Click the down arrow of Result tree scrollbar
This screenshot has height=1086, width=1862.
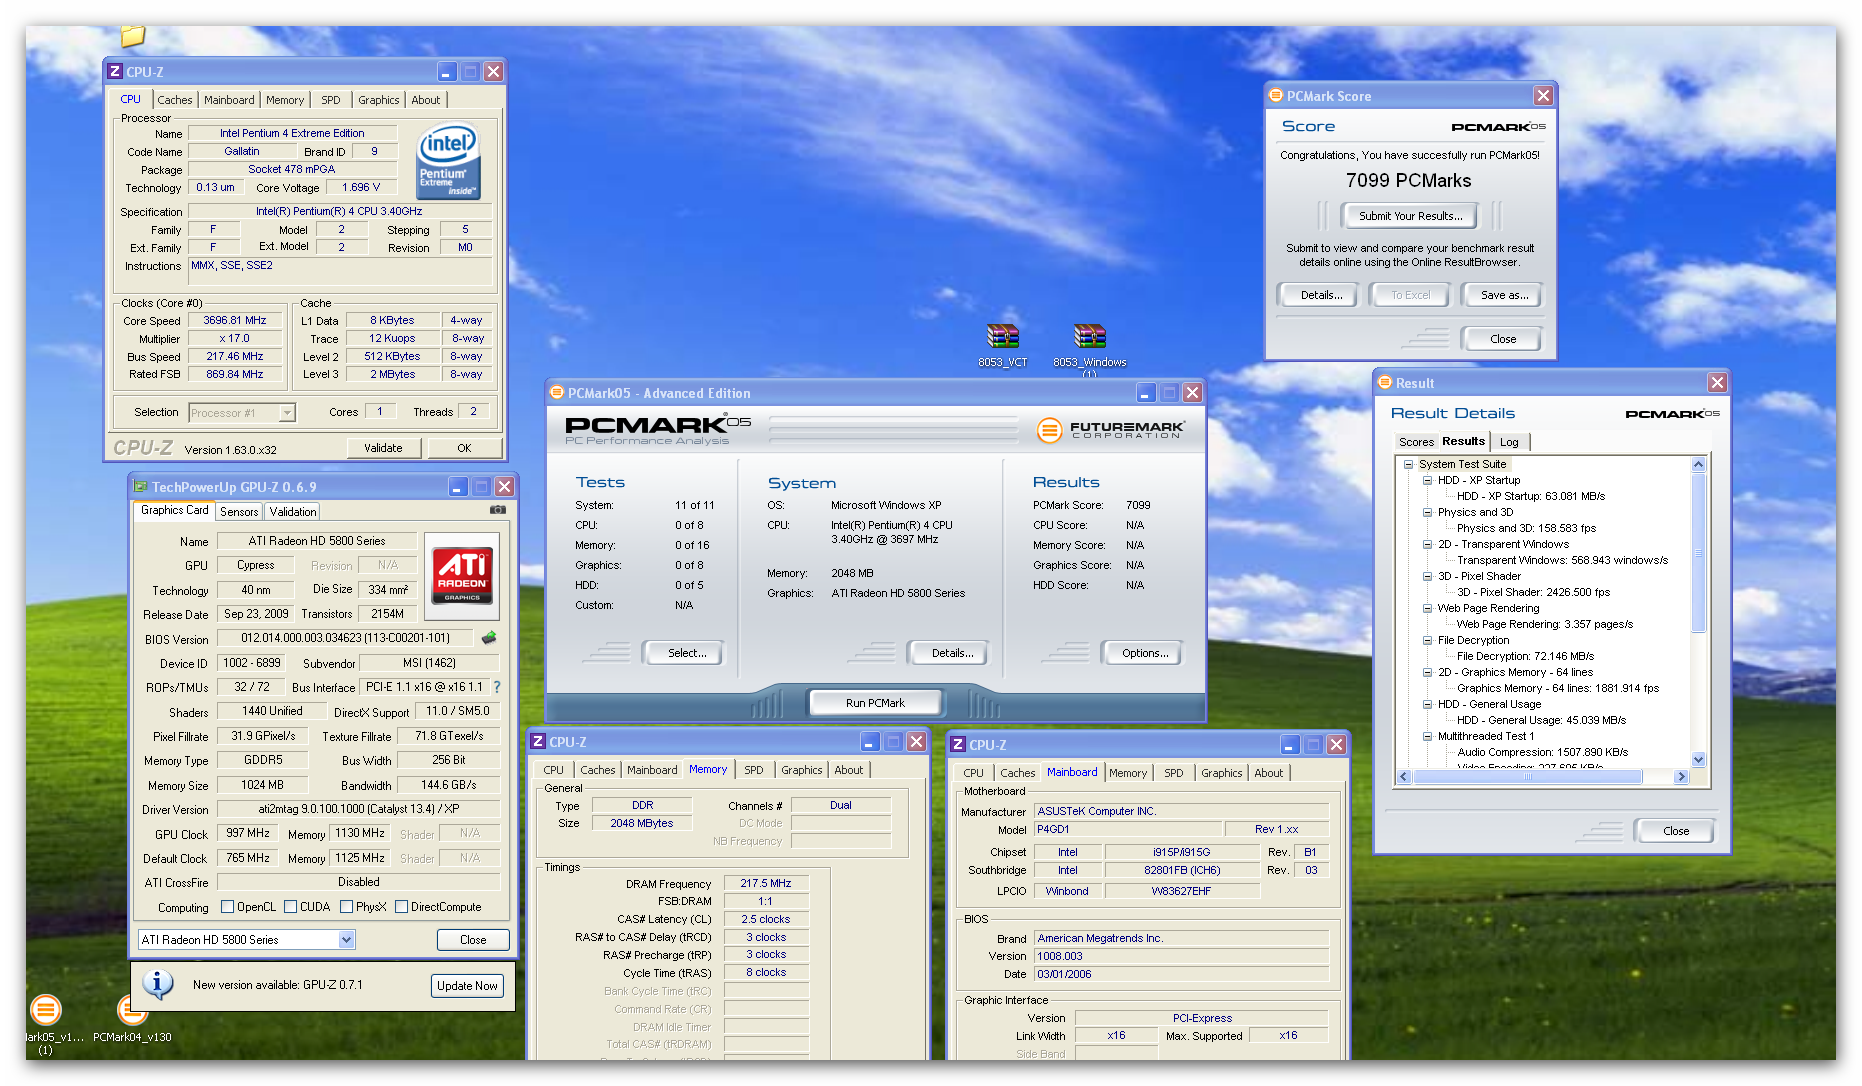[1698, 759]
